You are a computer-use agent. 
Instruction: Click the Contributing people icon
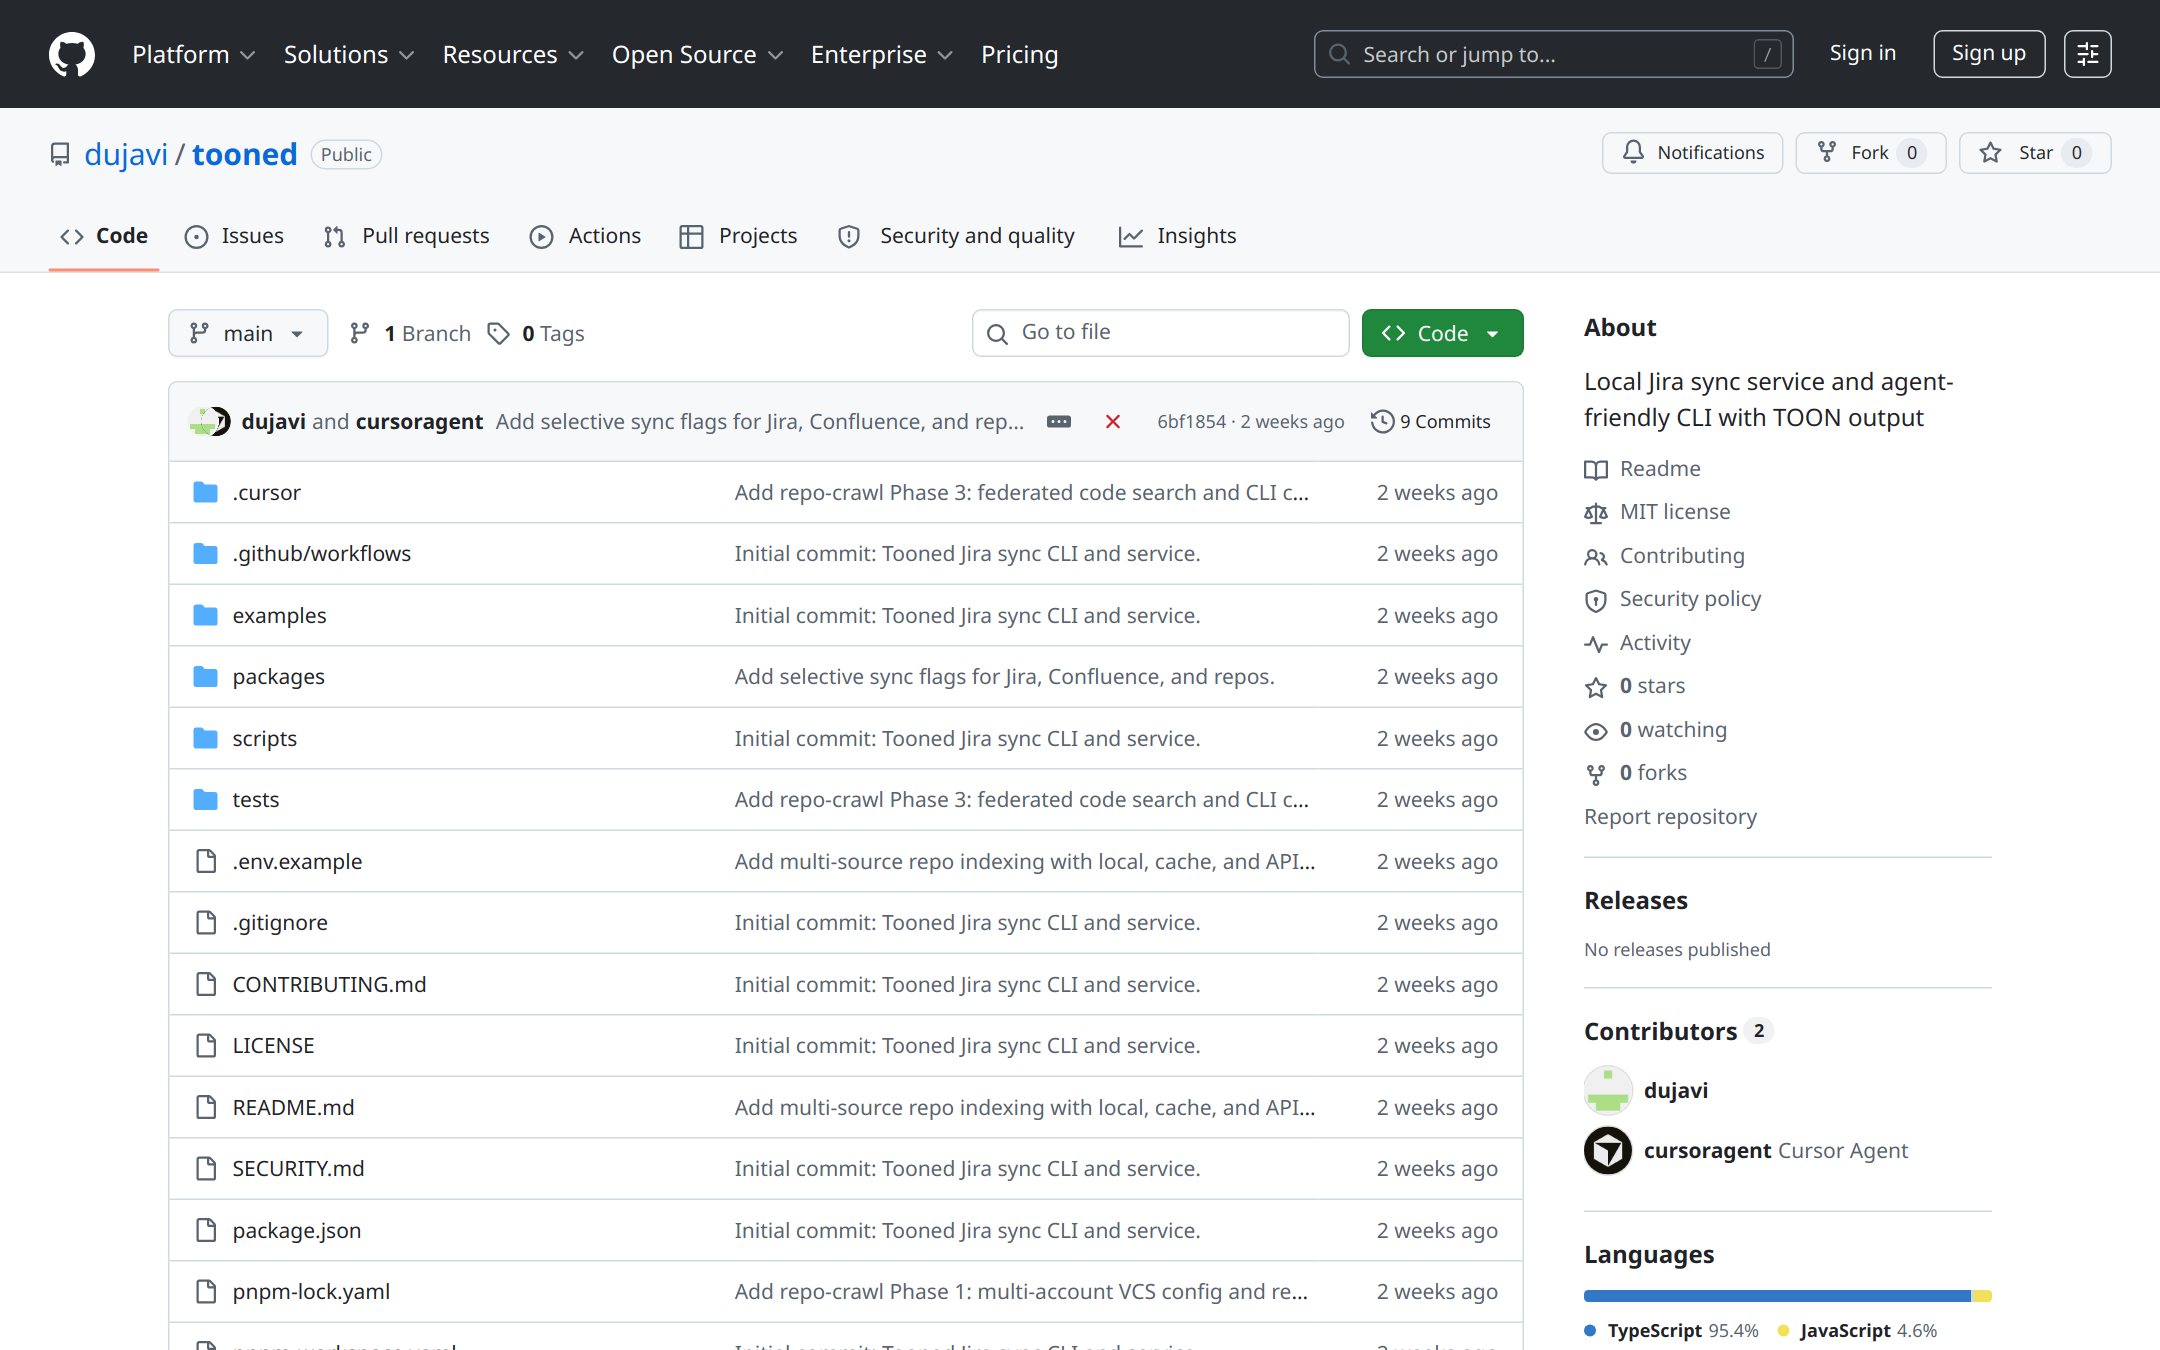point(1596,556)
